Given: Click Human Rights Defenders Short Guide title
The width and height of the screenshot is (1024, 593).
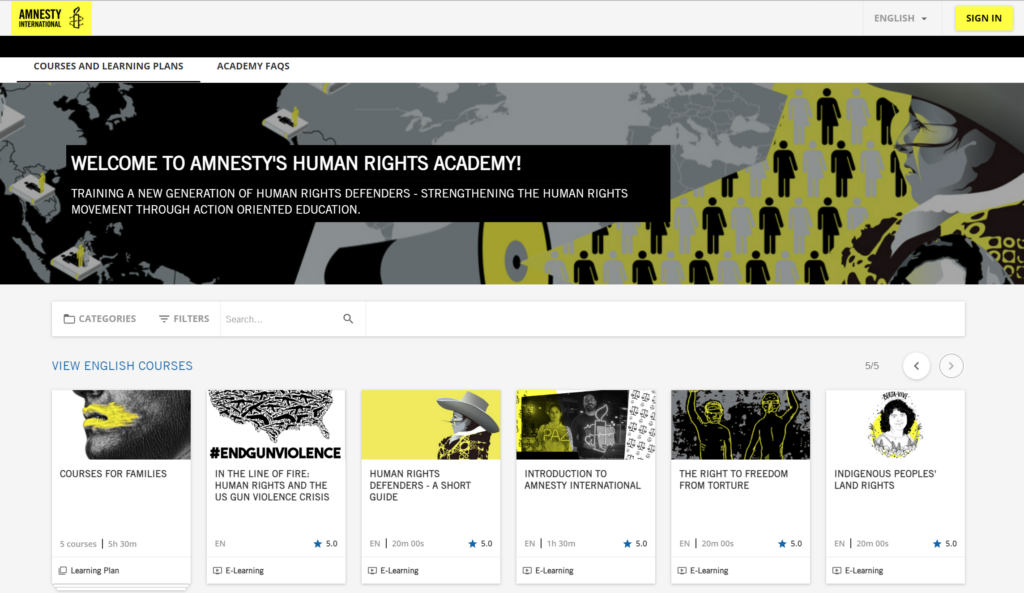Looking at the screenshot, I should (x=420, y=485).
